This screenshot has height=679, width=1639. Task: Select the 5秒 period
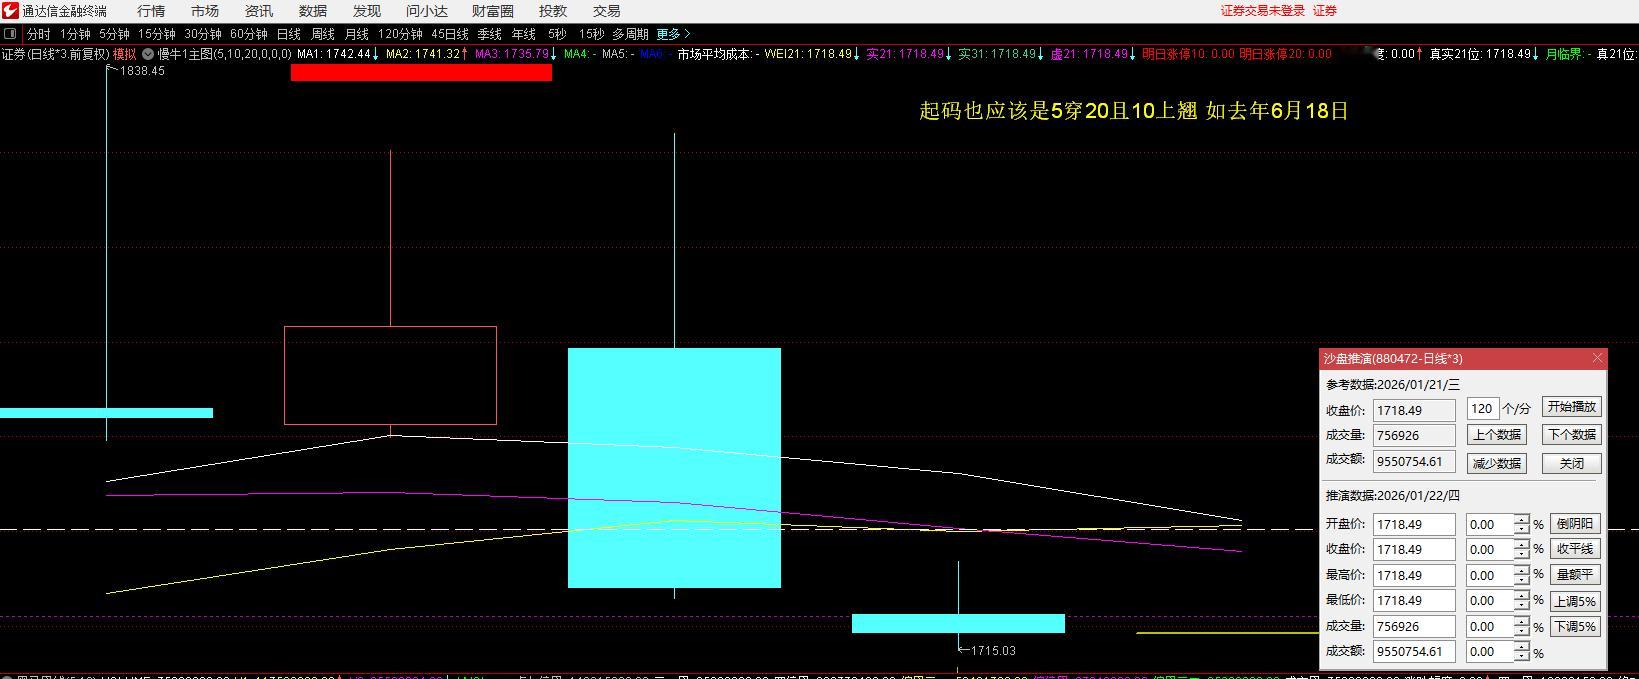tap(557, 34)
